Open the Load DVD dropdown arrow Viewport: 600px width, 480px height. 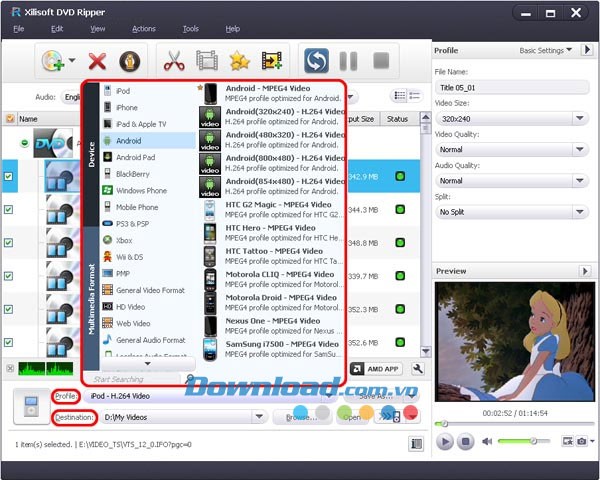(72, 60)
